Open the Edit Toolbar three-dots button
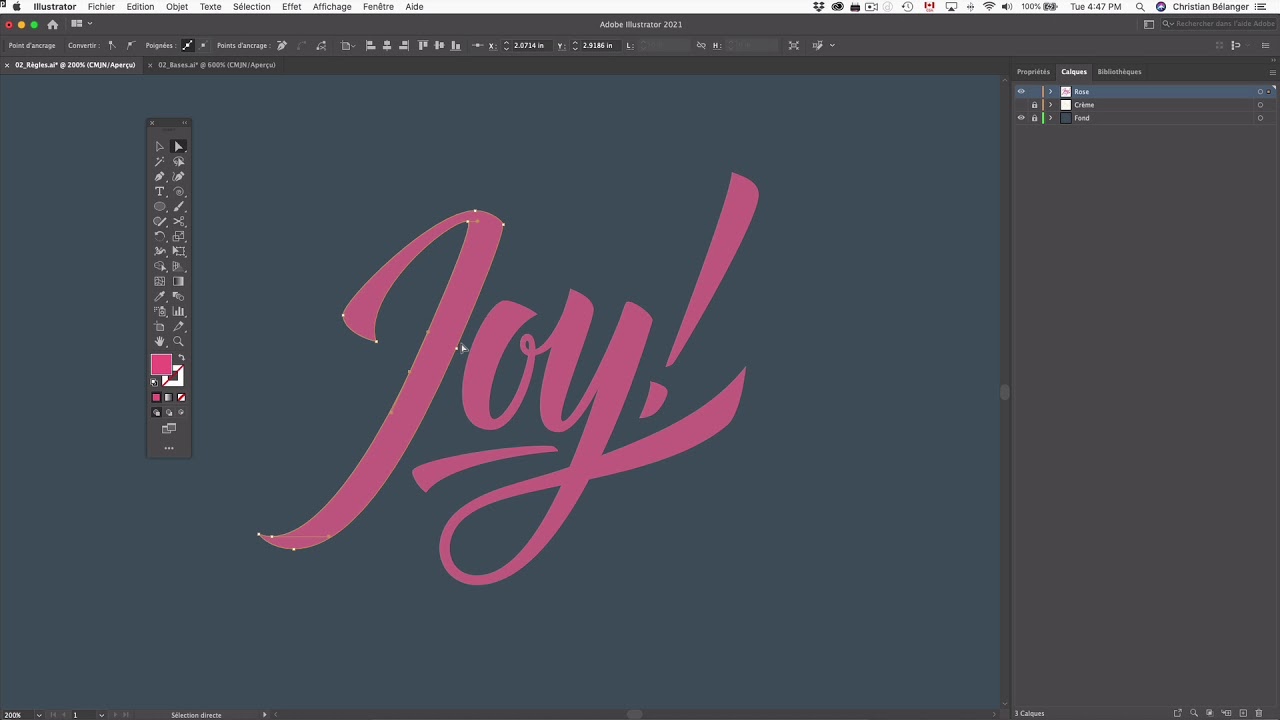This screenshot has width=1280, height=720. click(169, 448)
